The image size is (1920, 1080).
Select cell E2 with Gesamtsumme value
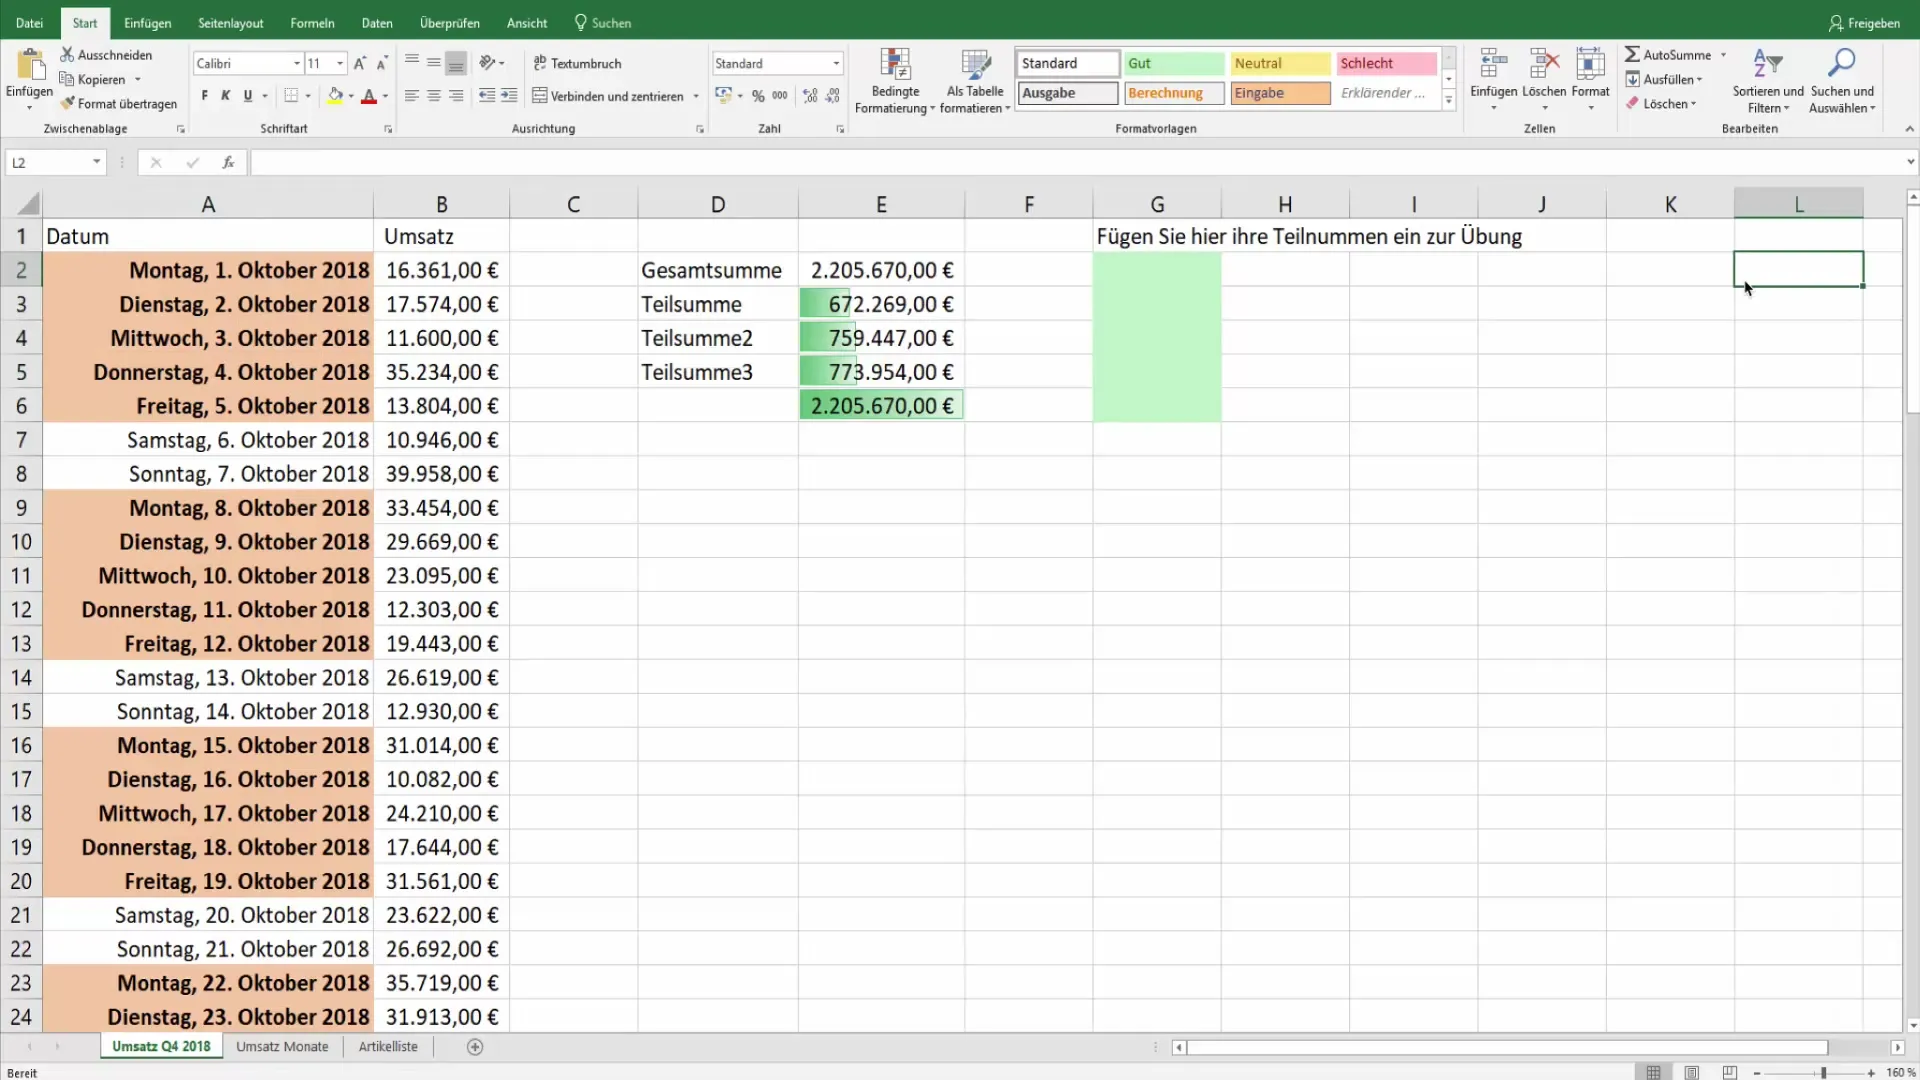tap(881, 270)
